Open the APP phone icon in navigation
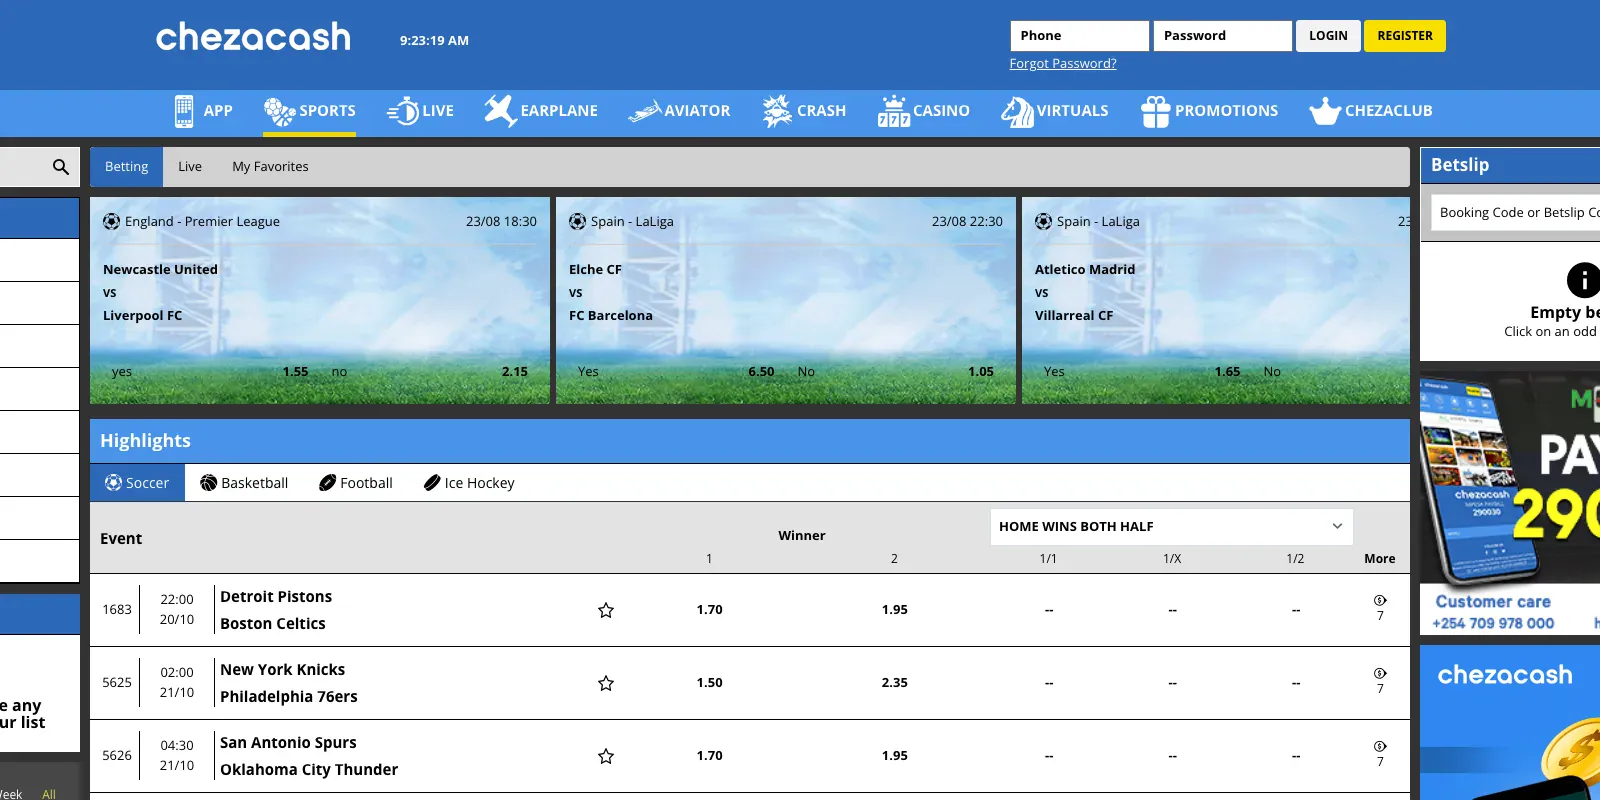The image size is (1600, 800). coord(184,111)
